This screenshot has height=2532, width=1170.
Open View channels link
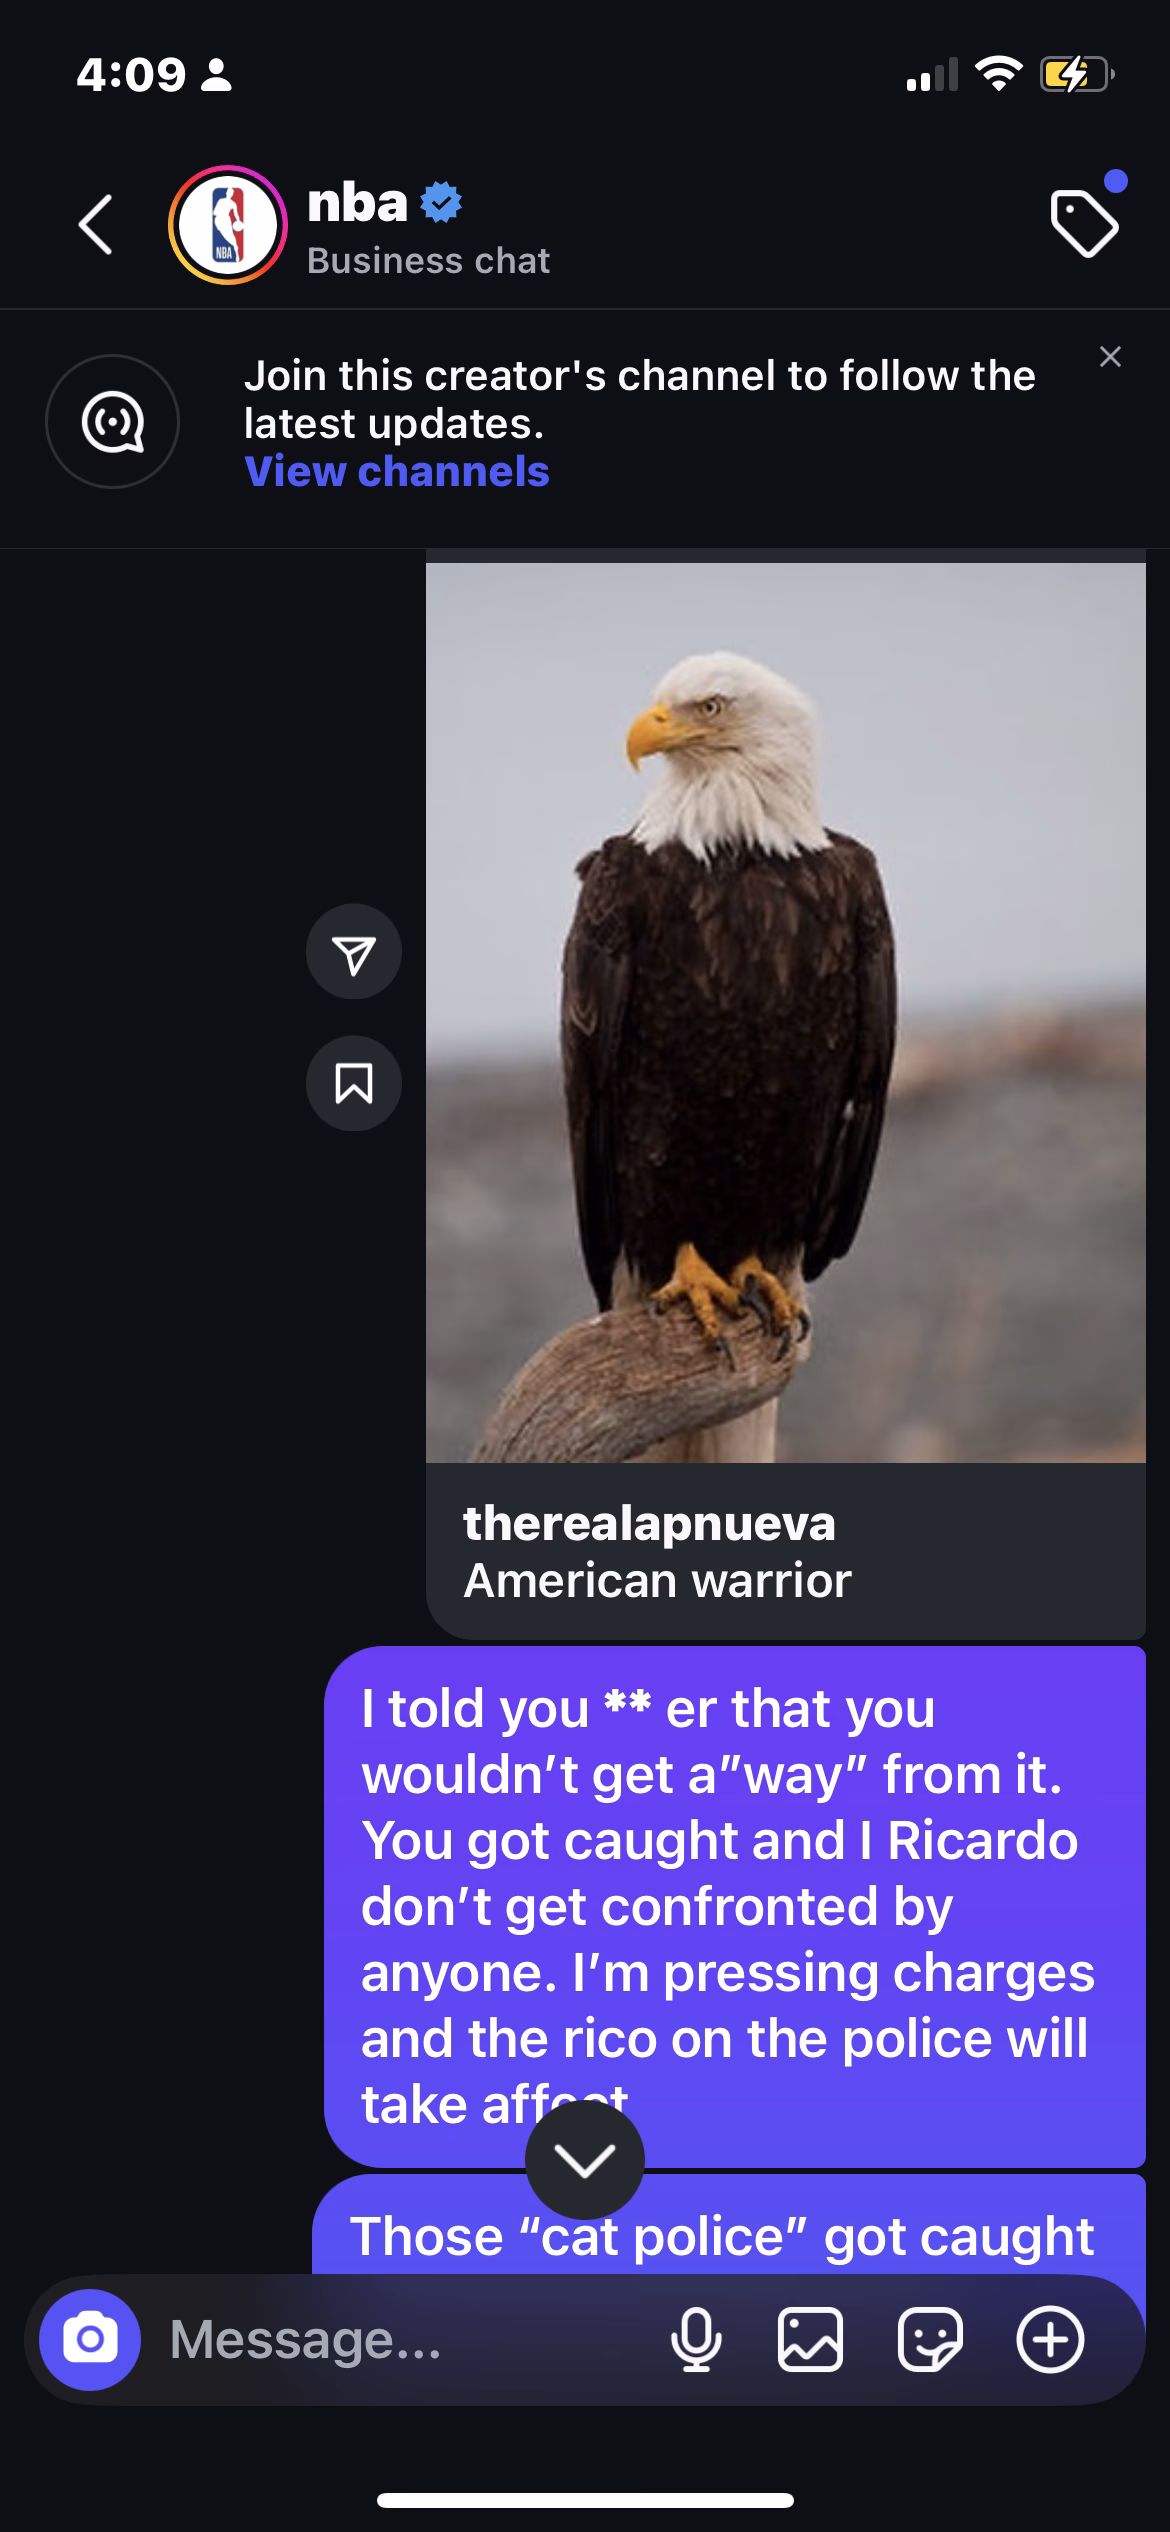[397, 471]
